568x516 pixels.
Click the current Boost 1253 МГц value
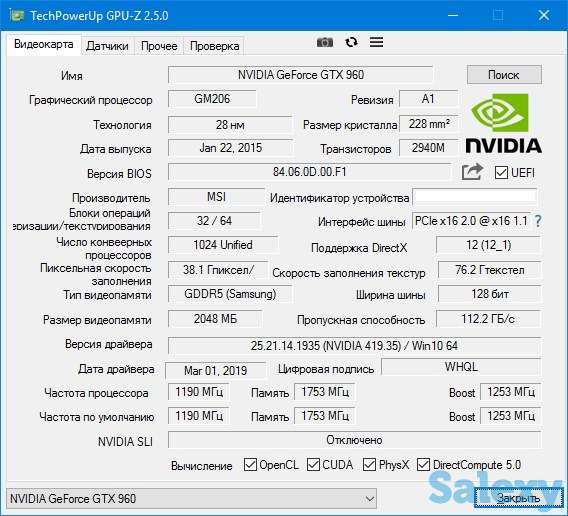pyautogui.click(x=511, y=392)
